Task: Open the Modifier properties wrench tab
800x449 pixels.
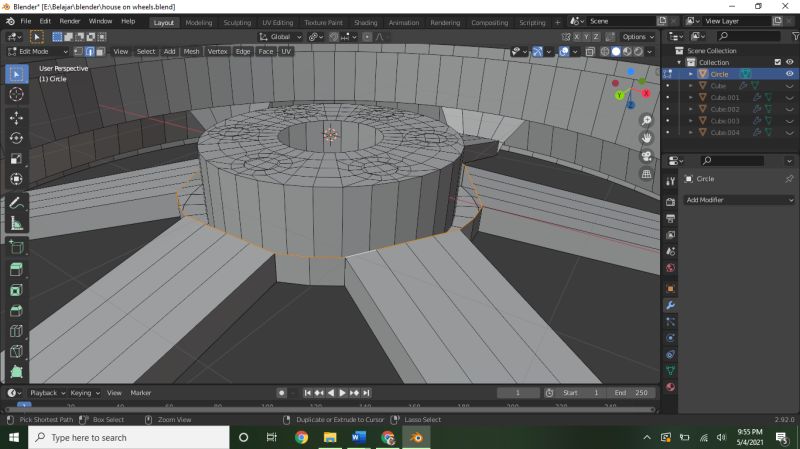Action: point(670,305)
